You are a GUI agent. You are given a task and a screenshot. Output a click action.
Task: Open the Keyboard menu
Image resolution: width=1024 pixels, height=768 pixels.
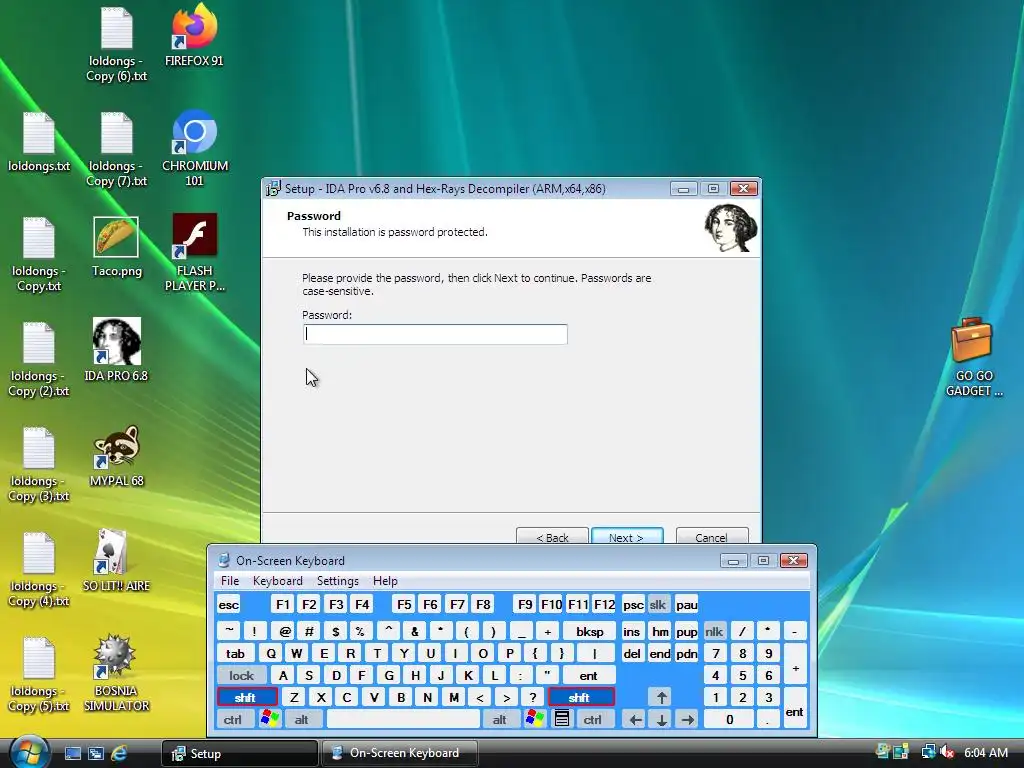[x=278, y=581]
